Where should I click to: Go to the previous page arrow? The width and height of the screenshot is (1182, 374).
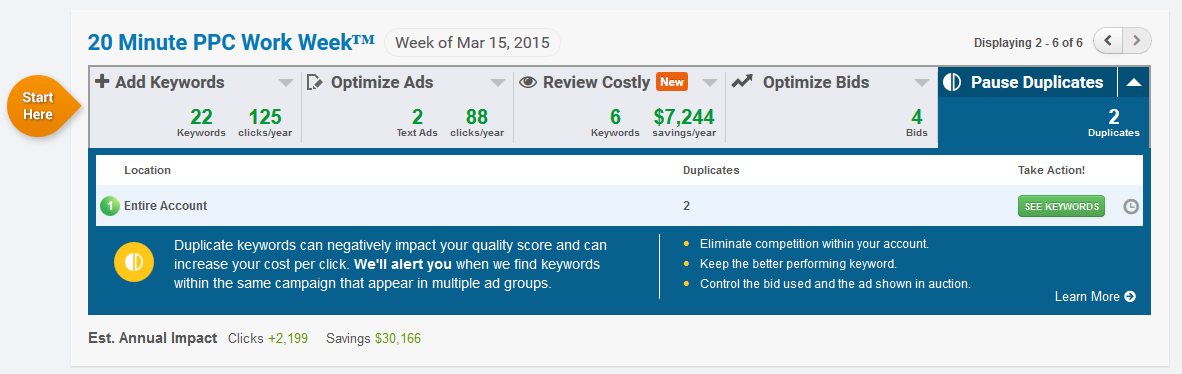1108,41
